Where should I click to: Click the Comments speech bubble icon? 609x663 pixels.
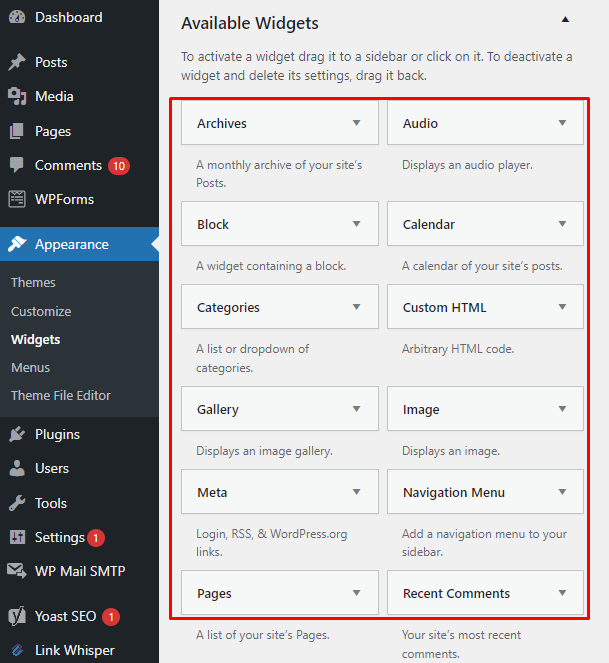point(17,165)
